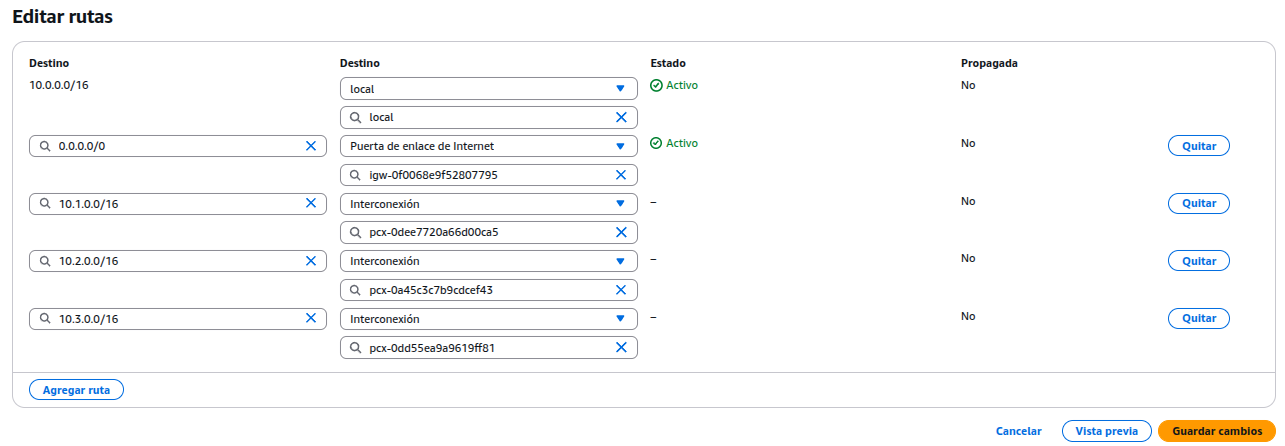Clear the 10.1.0.0/16 destination with X icon

(310, 204)
